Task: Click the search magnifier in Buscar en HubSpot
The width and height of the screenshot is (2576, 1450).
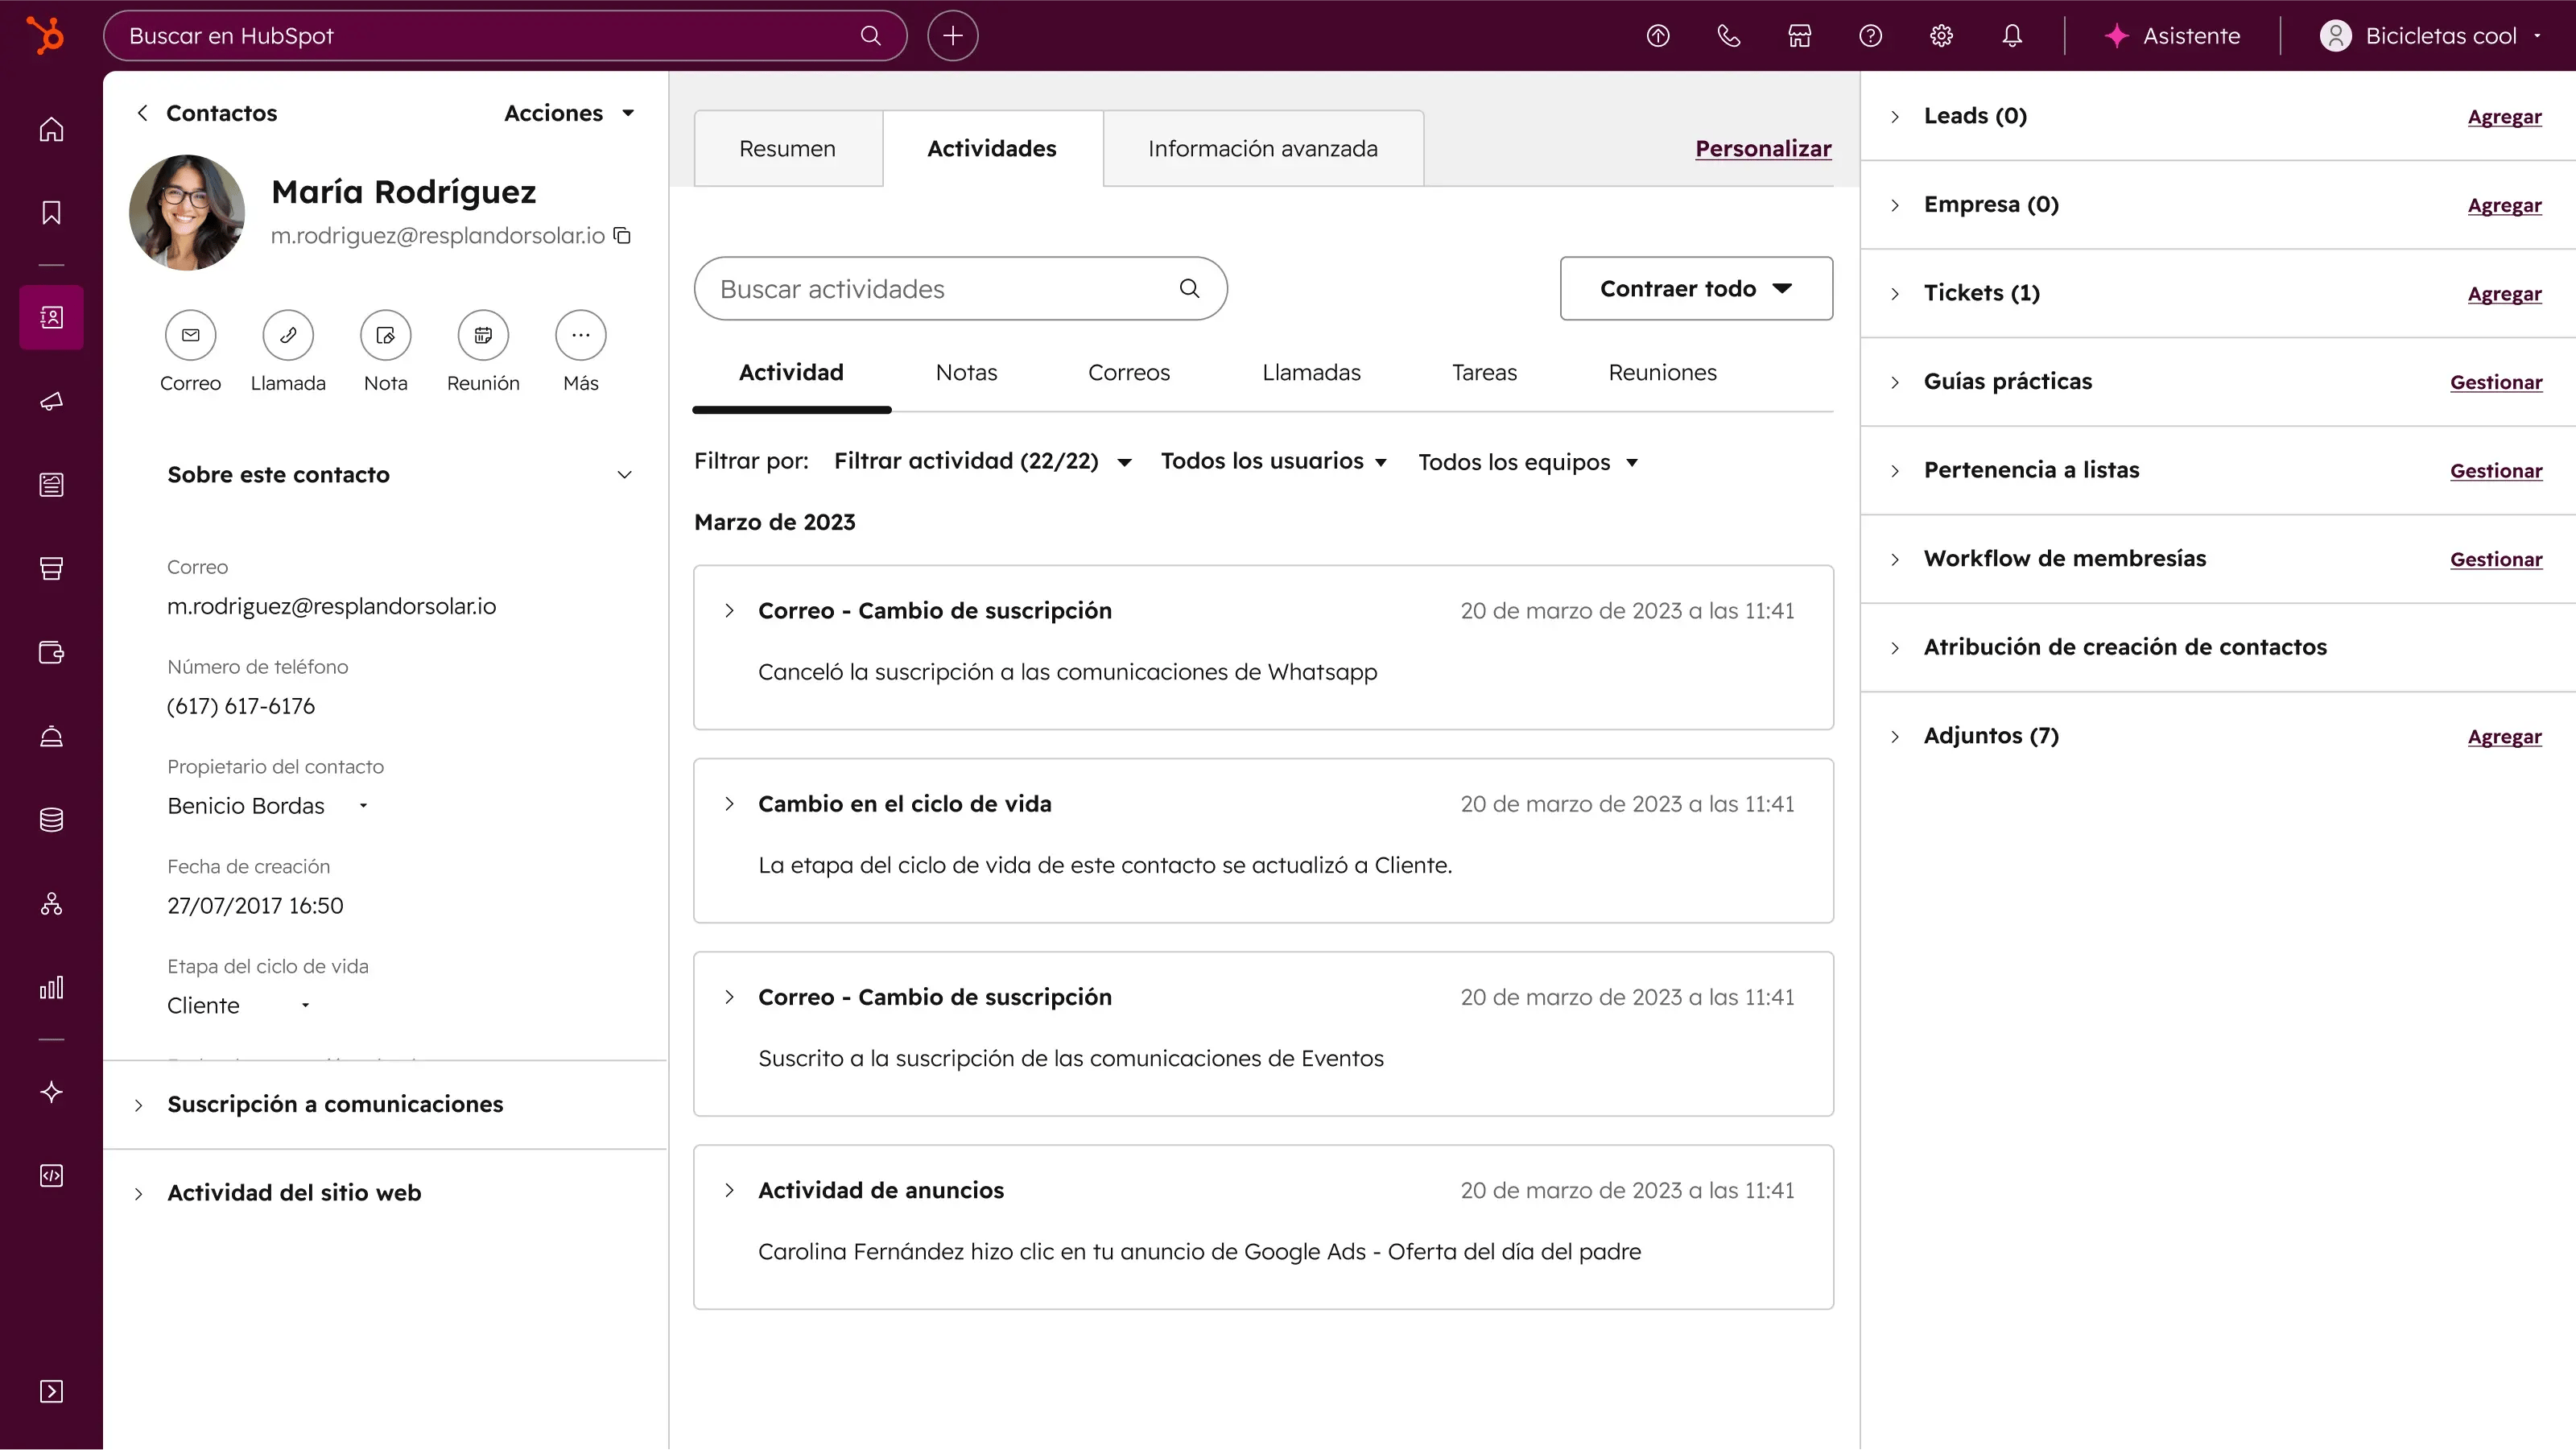Action: pyautogui.click(x=870, y=36)
